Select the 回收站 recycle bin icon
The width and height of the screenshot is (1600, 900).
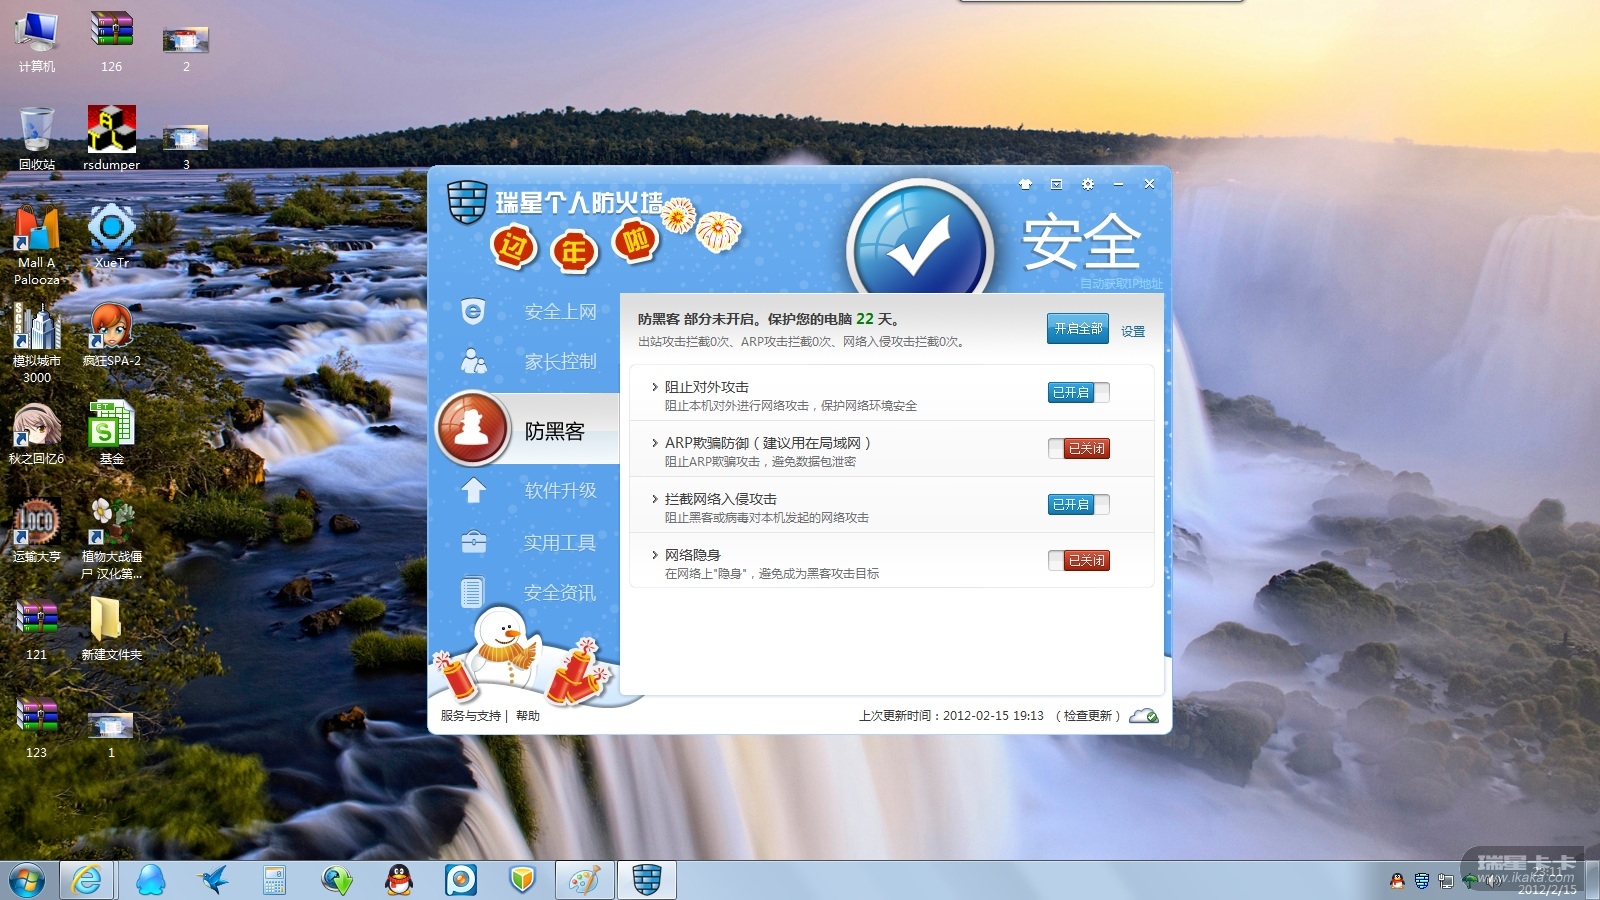[x=37, y=139]
